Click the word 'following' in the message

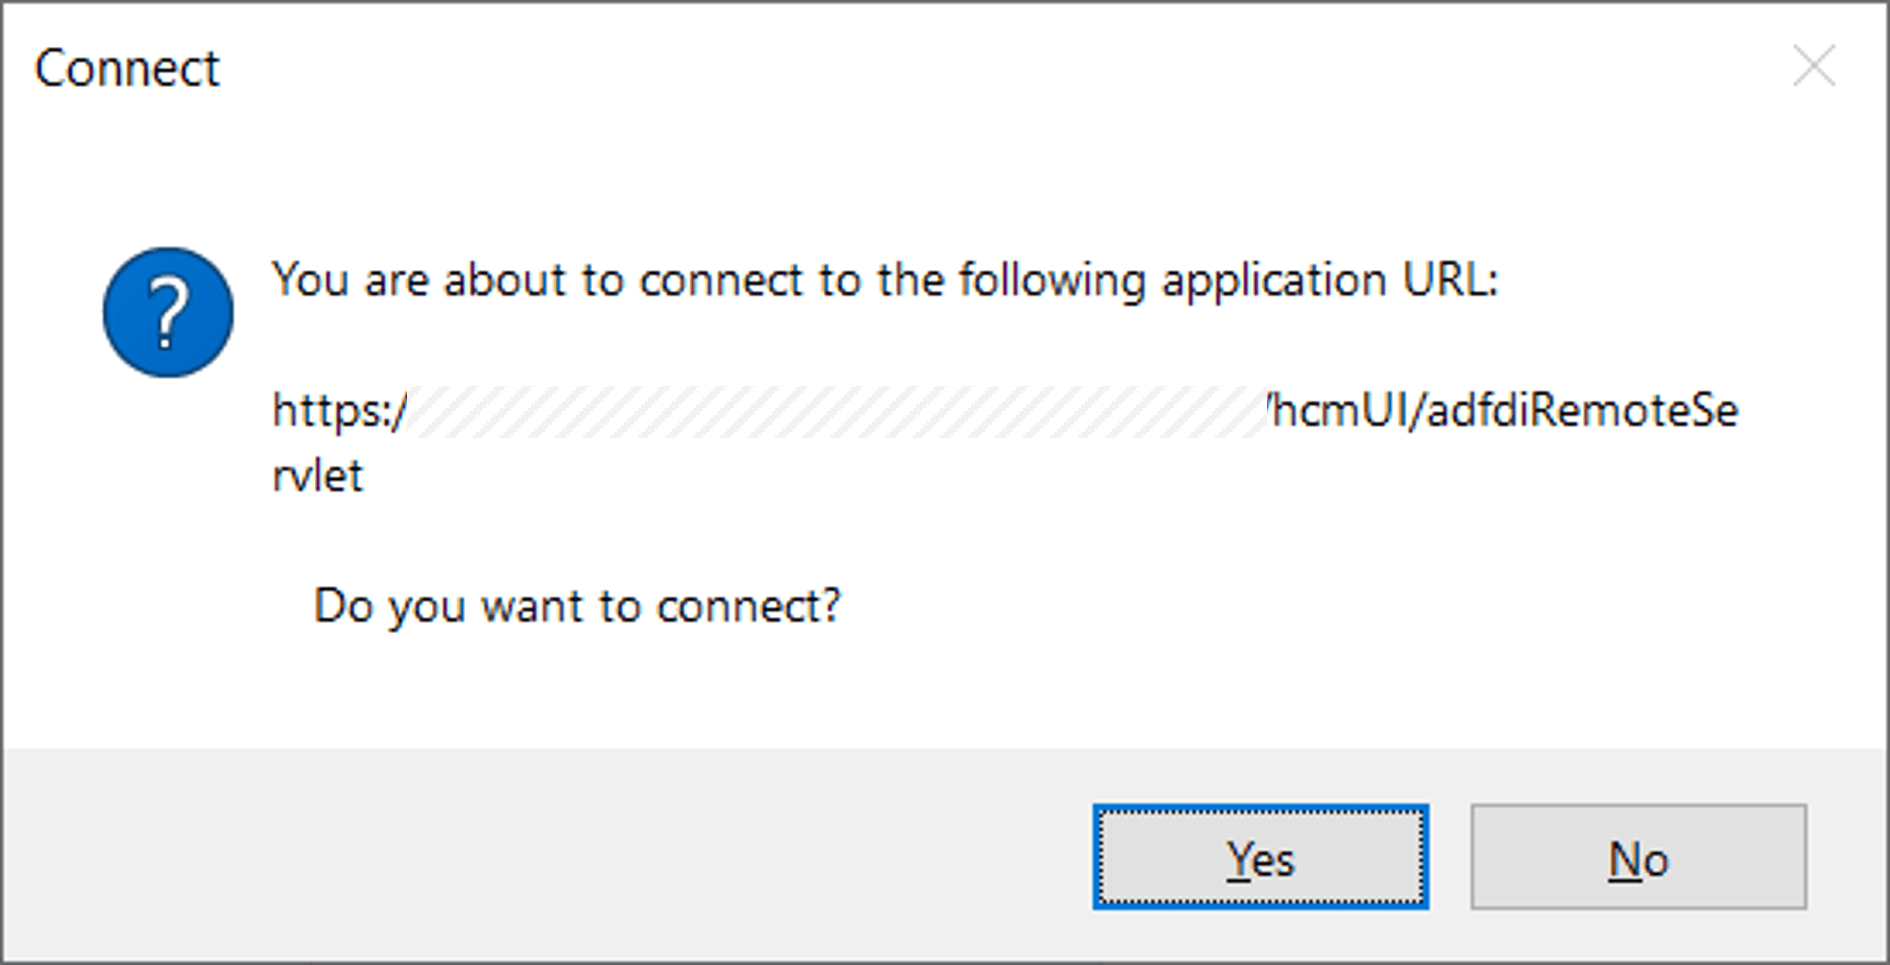pos(1052,281)
